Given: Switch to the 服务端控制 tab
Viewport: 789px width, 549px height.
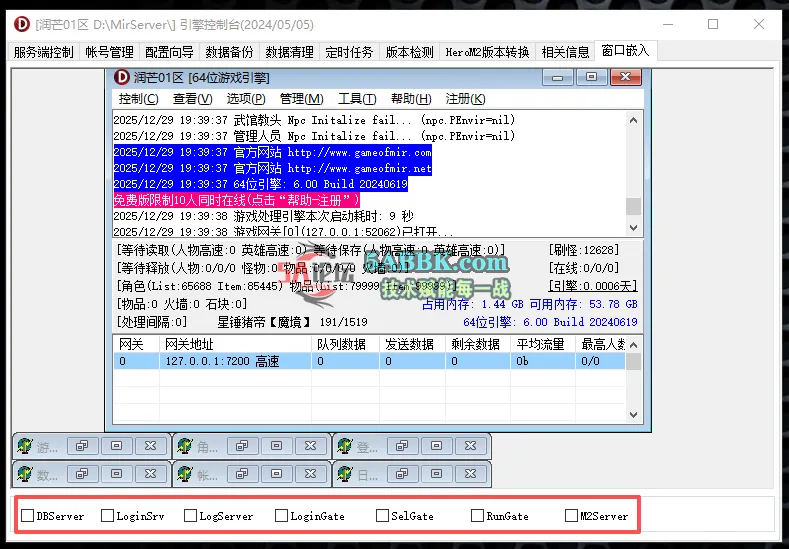Looking at the screenshot, I should [43, 52].
